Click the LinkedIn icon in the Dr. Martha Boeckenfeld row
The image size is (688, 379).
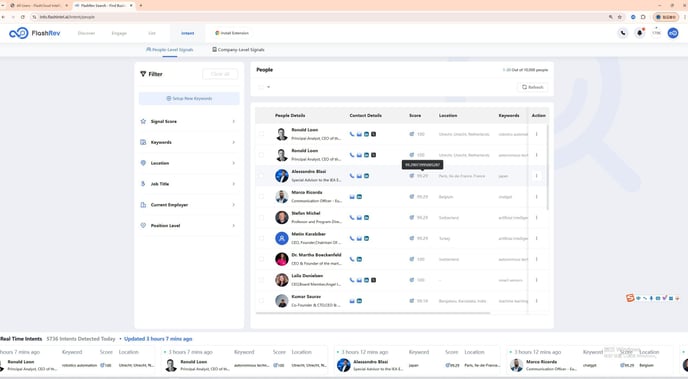point(359,259)
